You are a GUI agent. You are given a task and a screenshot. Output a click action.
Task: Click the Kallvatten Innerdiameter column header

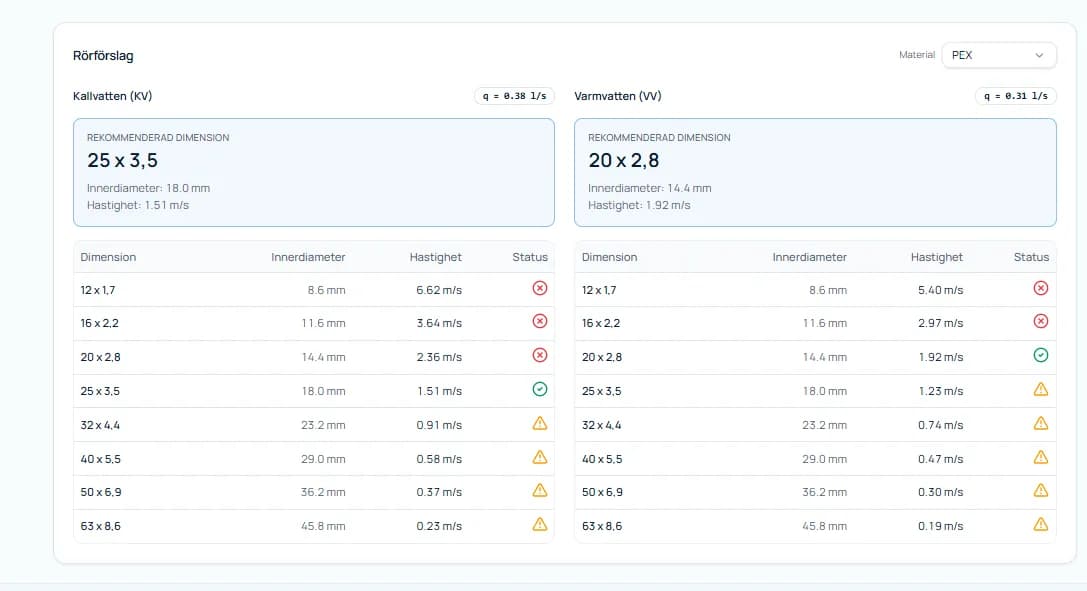click(308, 257)
